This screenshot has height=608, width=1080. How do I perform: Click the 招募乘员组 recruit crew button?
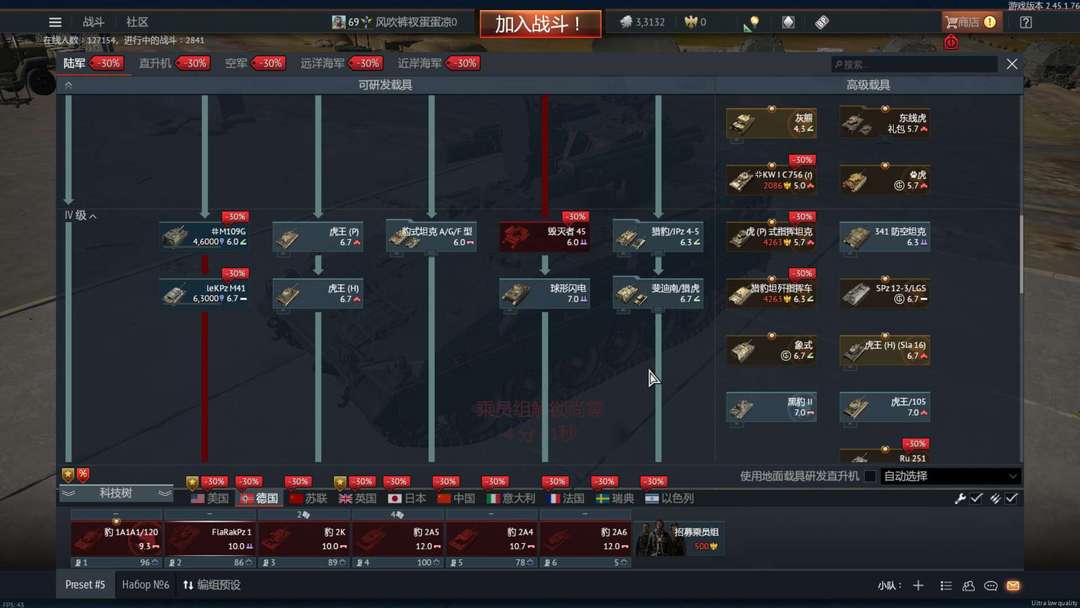pyautogui.click(x=678, y=538)
